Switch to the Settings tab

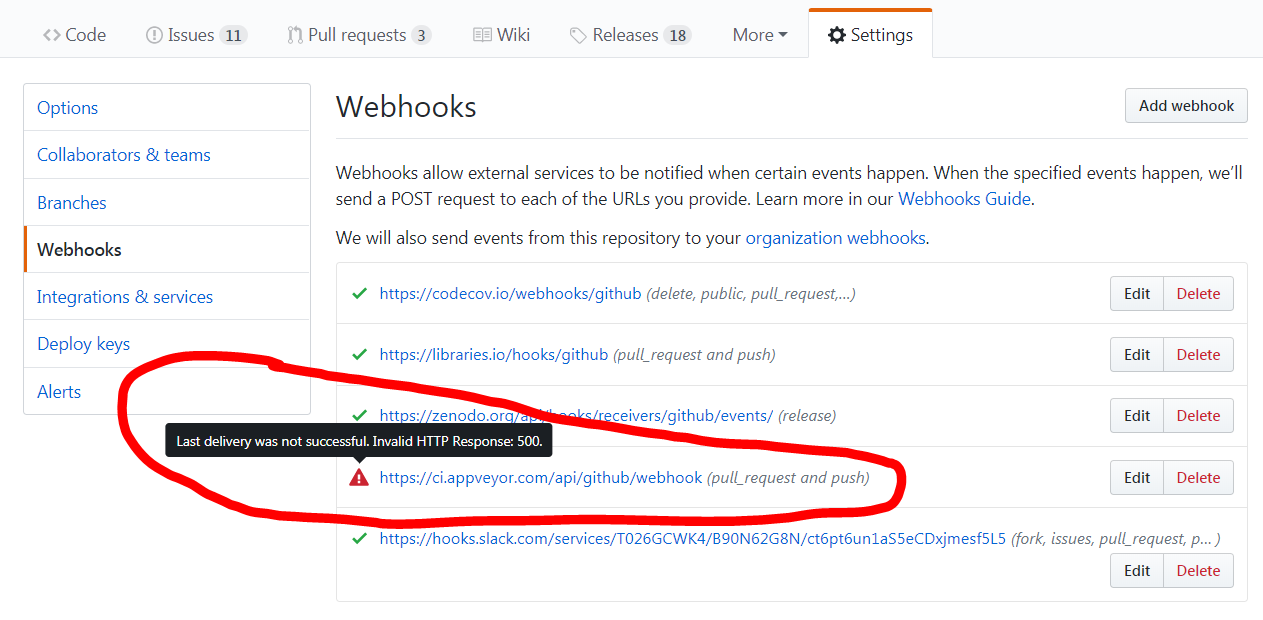tap(879, 33)
